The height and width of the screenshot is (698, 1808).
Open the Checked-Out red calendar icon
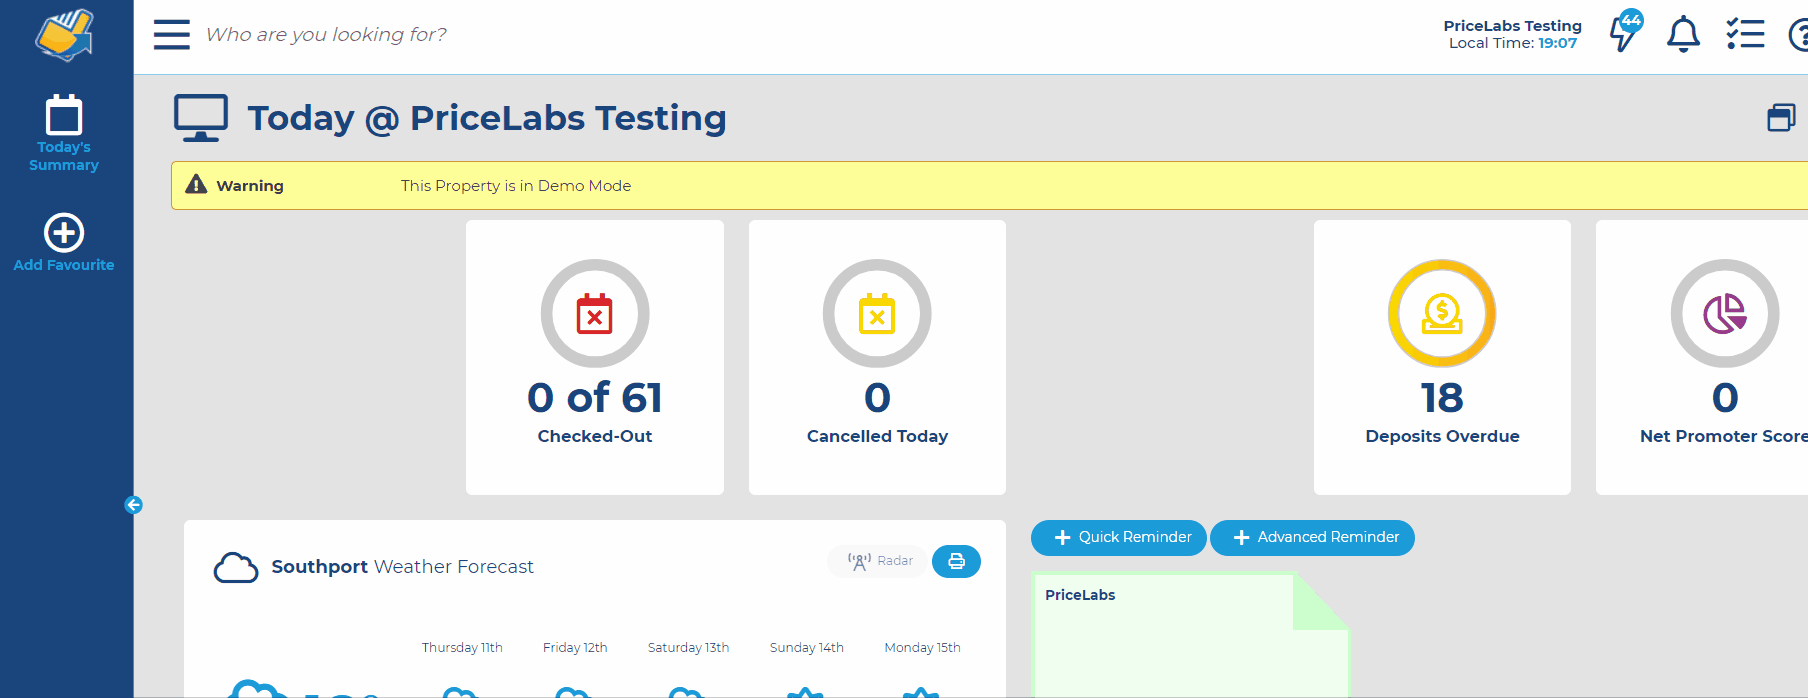[595, 313]
